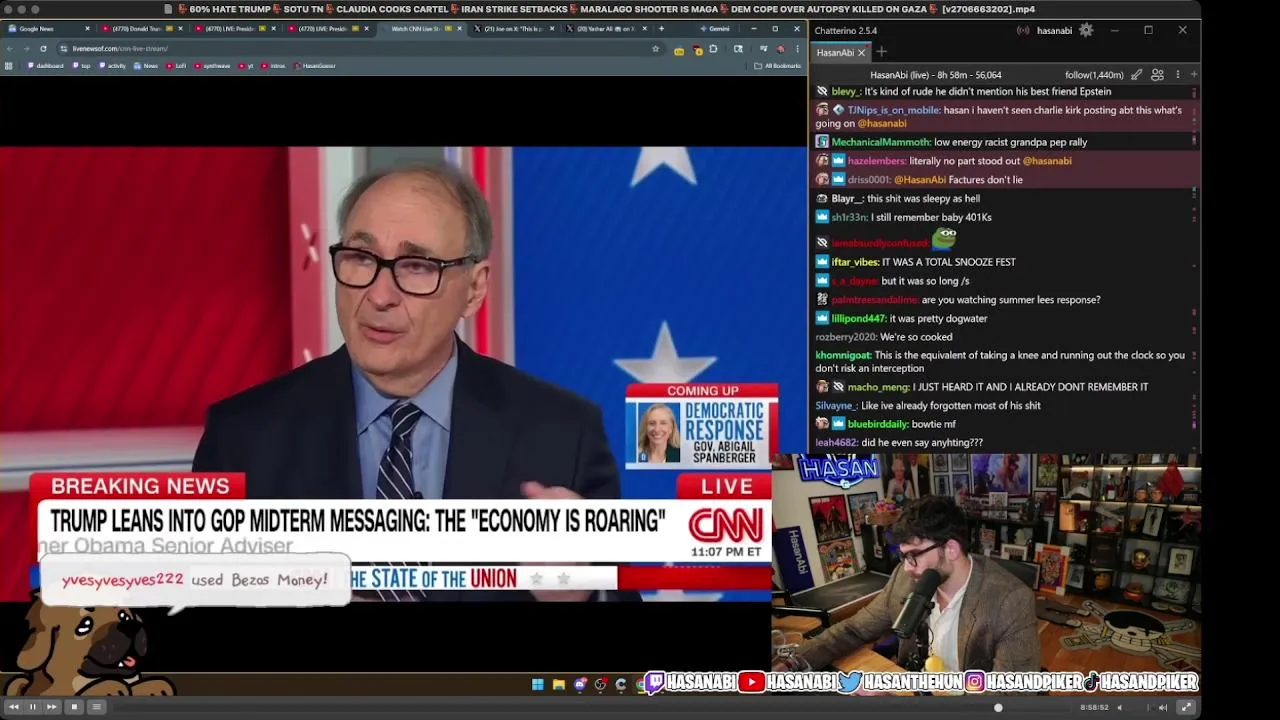Bookmark this page with star icon
Screen dimensions: 1280x720
(655, 48)
